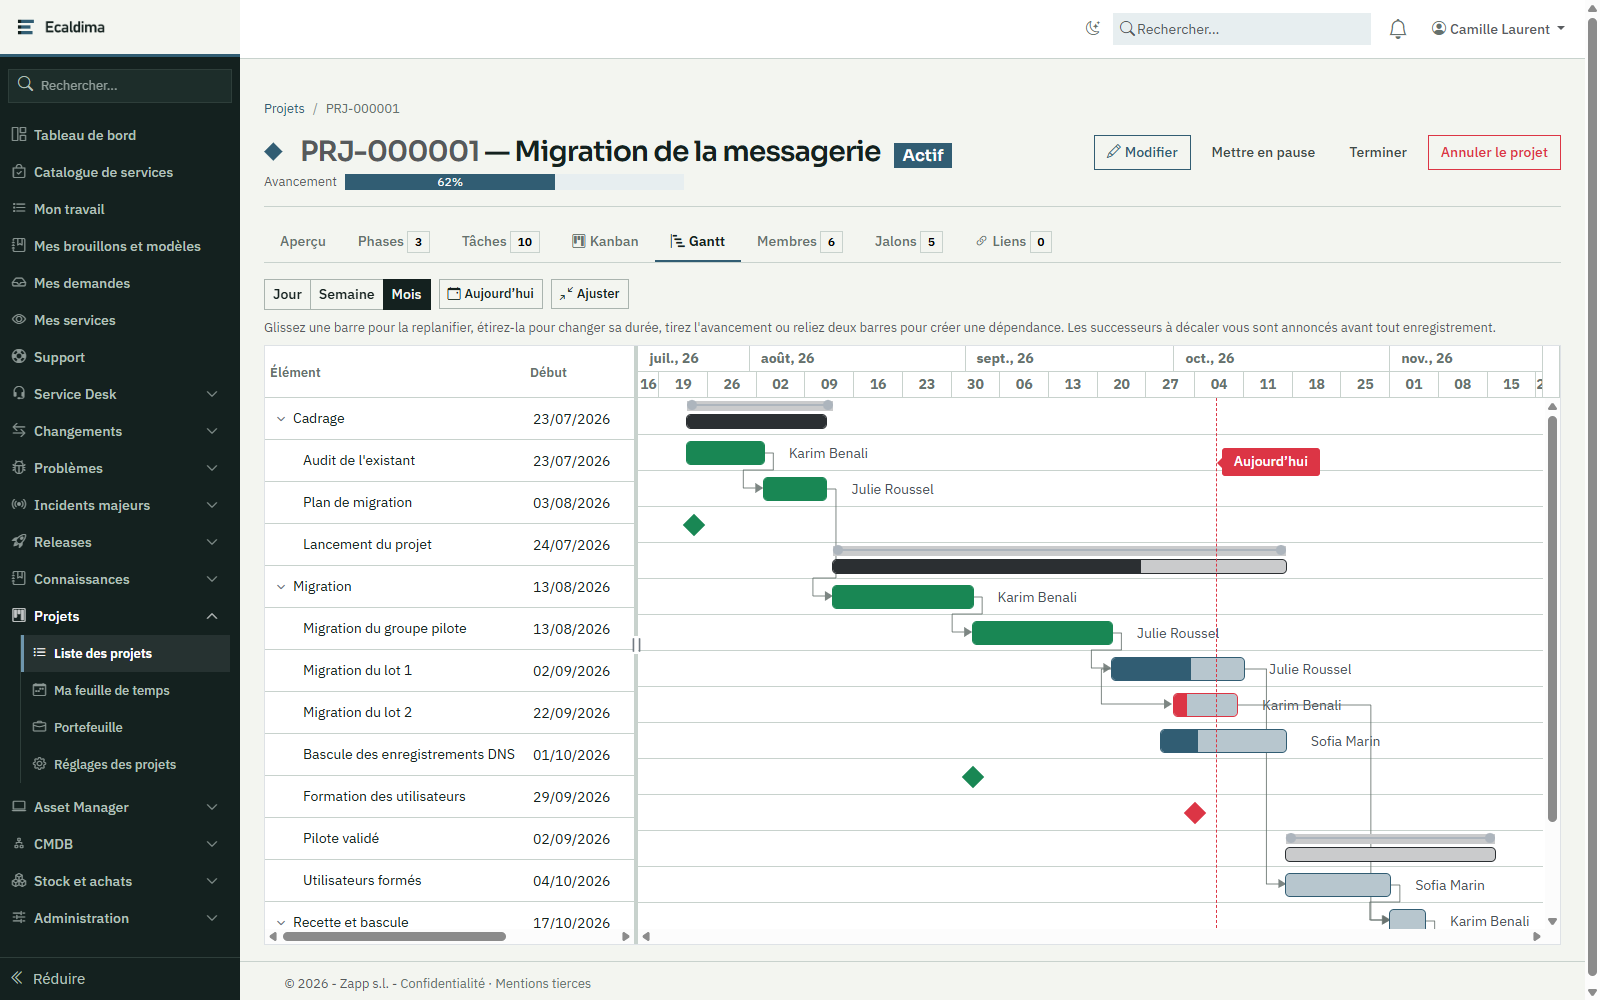Open Portefeuille under Projets
This screenshot has height=1000, width=1600.
pos(126,727)
